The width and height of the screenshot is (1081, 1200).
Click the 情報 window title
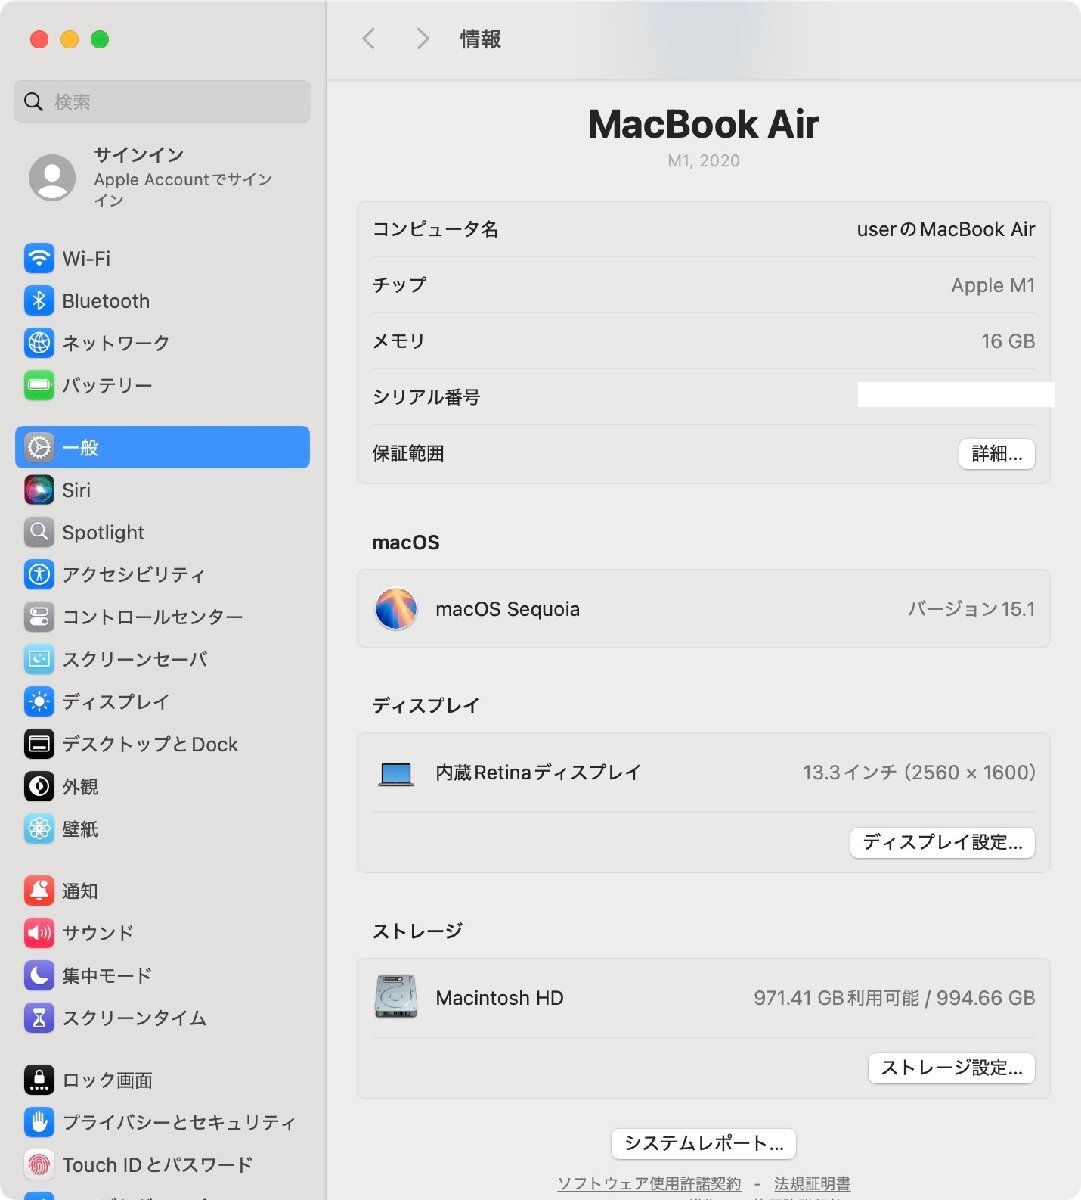point(480,39)
